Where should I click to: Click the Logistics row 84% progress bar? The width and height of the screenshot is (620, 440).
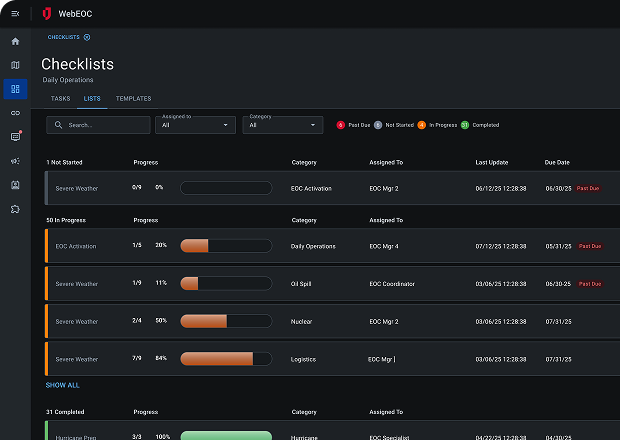click(225, 359)
